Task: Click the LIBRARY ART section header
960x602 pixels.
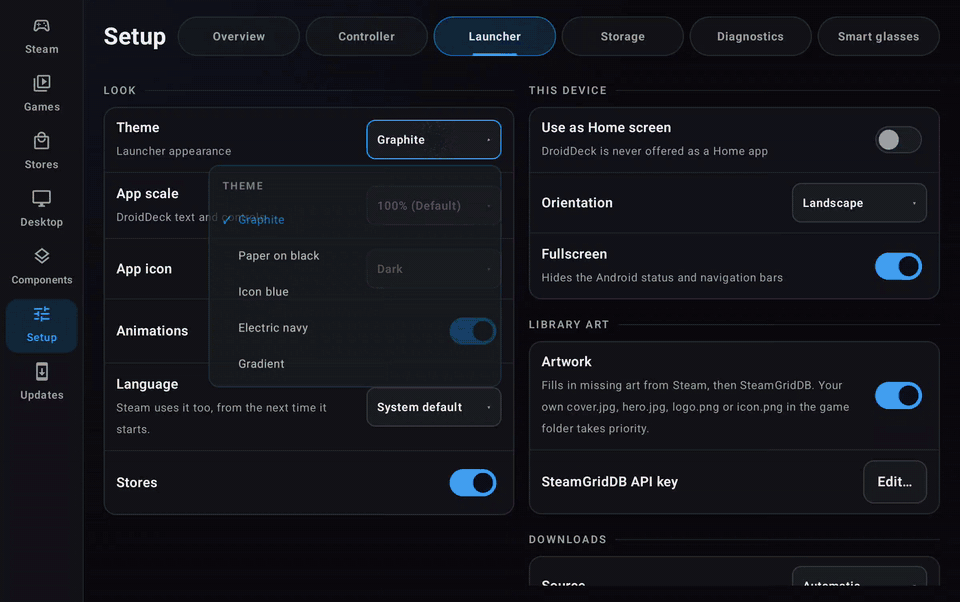Action: point(569,325)
